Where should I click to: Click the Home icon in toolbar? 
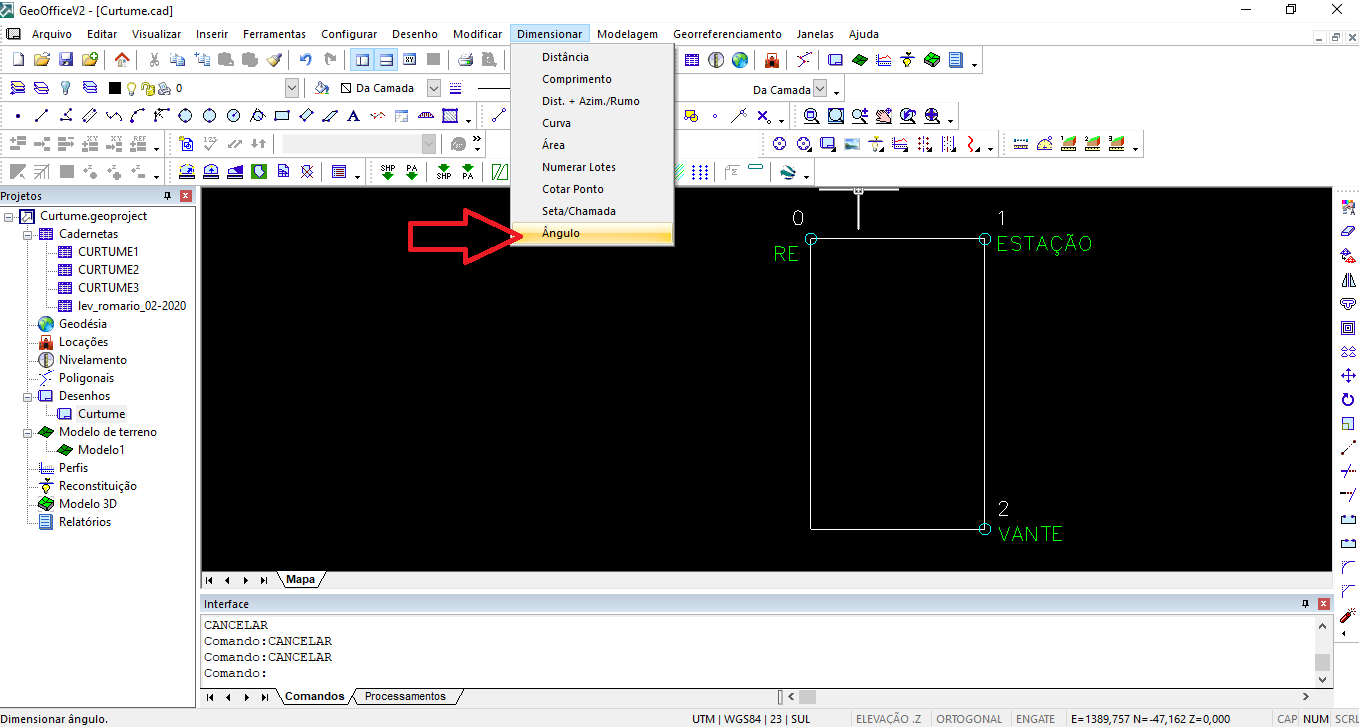coord(122,60)
